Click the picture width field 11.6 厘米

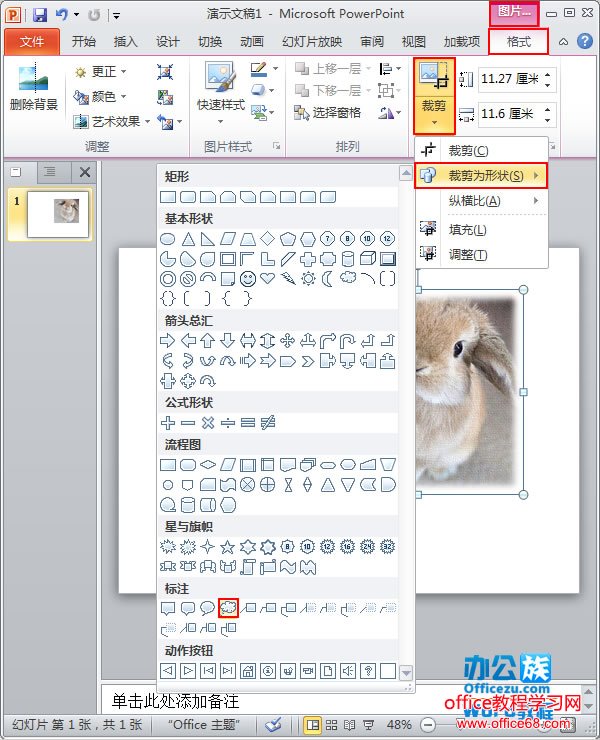click(x=510, y=114)
